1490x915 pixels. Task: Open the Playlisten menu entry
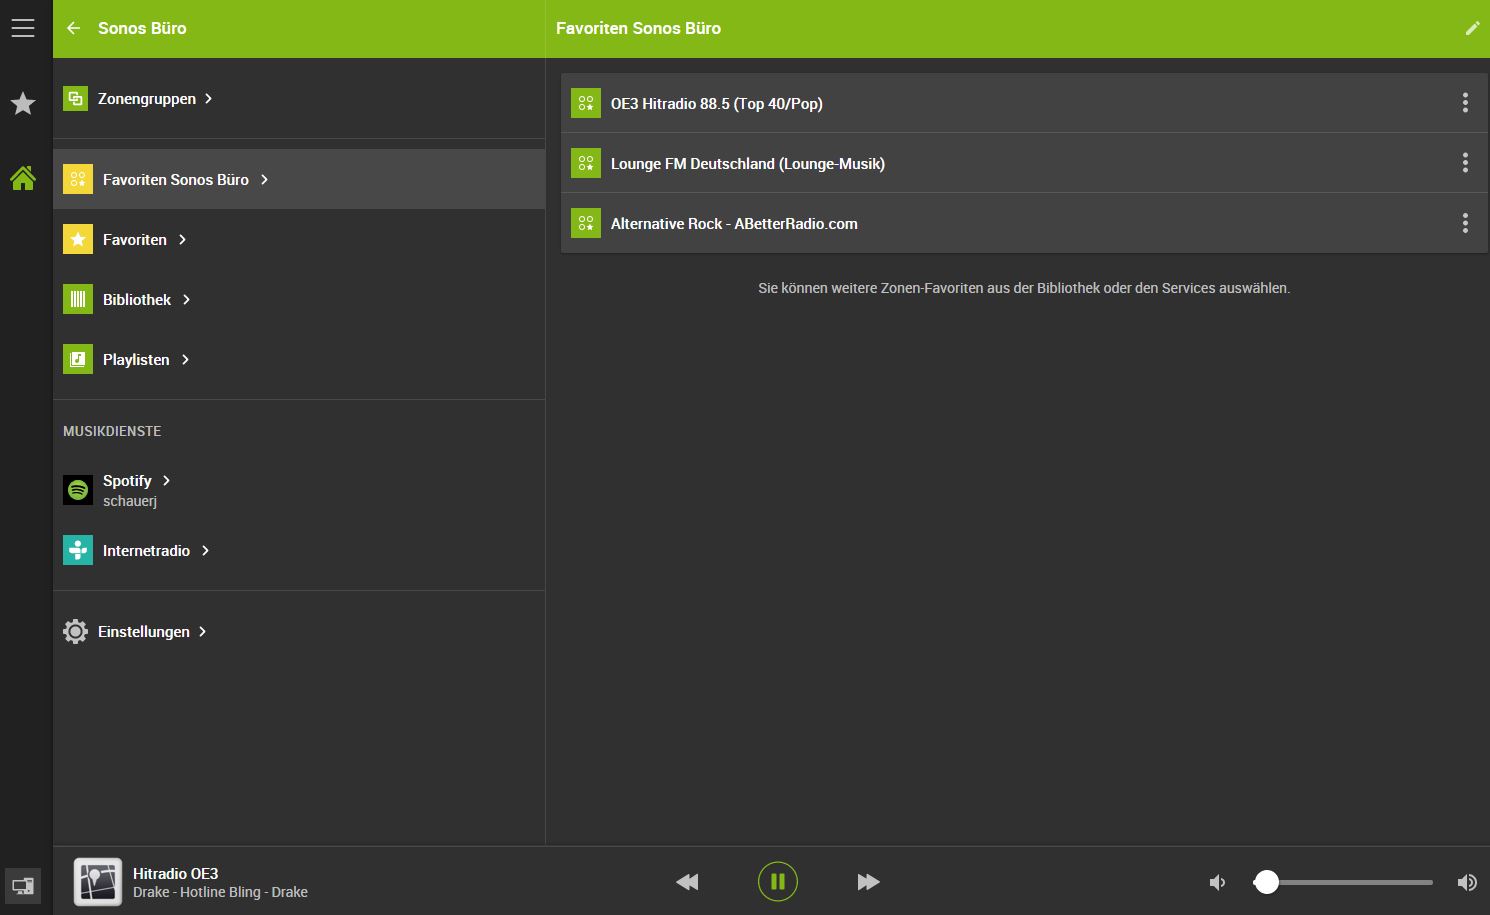[x=299, y=359]
